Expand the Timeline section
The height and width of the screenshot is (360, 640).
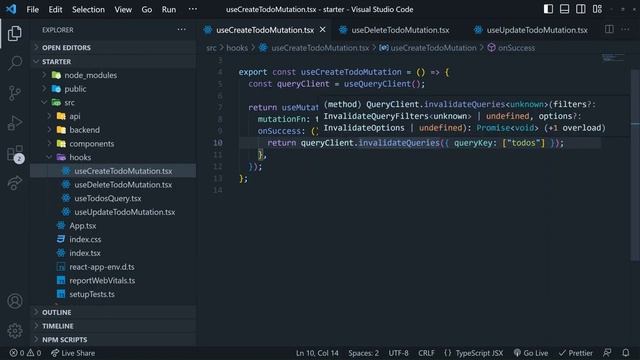(x=113, y=326)
